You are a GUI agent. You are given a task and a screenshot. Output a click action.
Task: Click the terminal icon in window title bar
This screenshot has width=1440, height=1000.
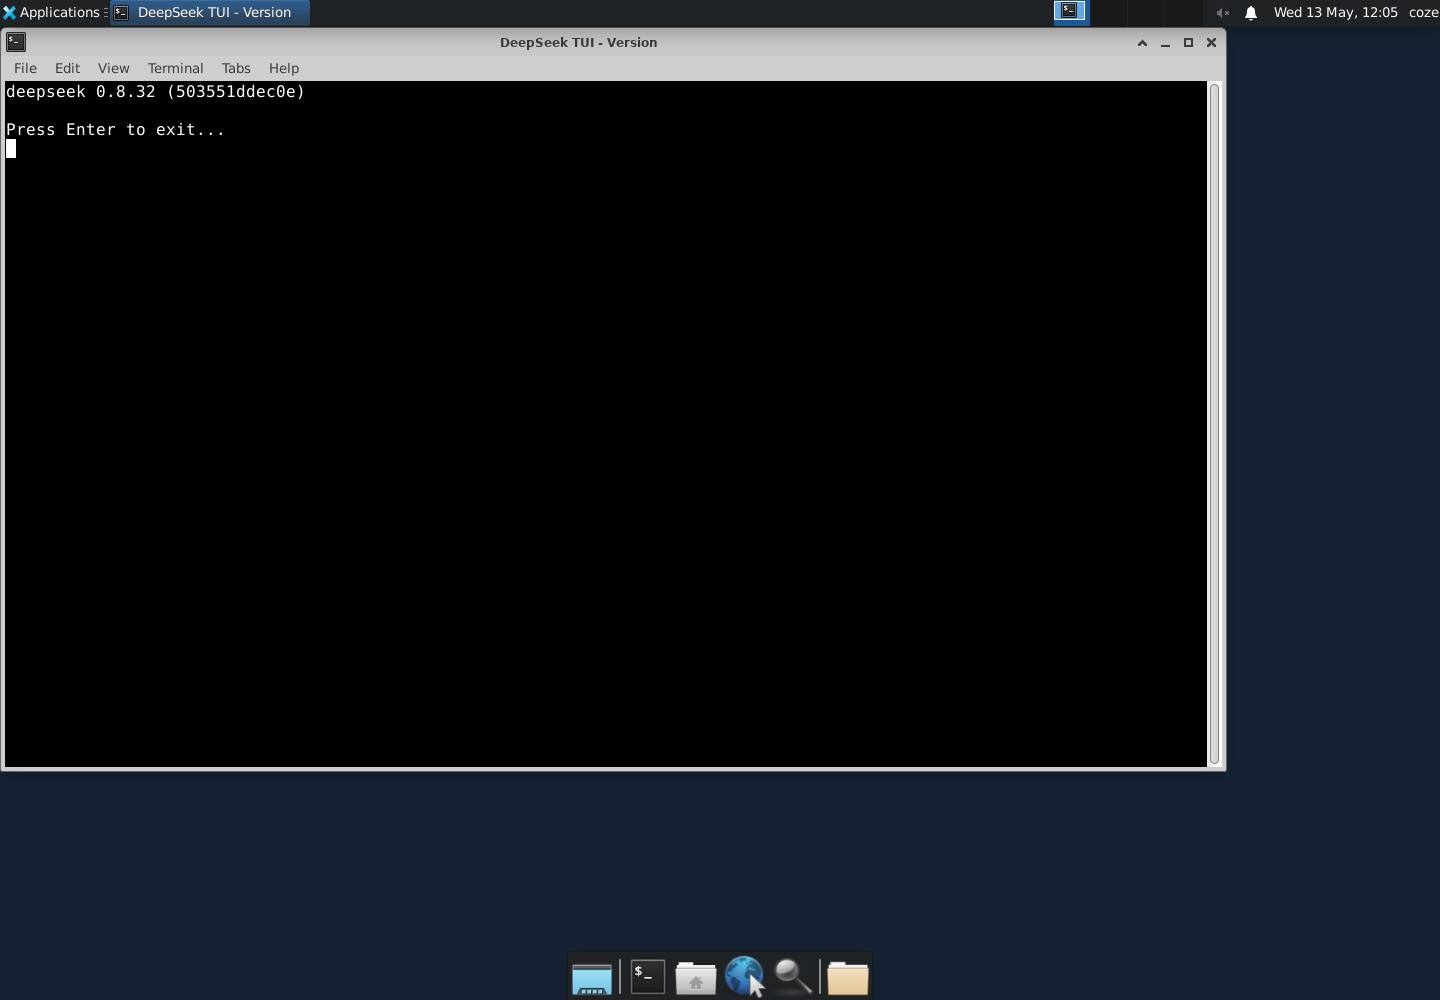point(16,42)
